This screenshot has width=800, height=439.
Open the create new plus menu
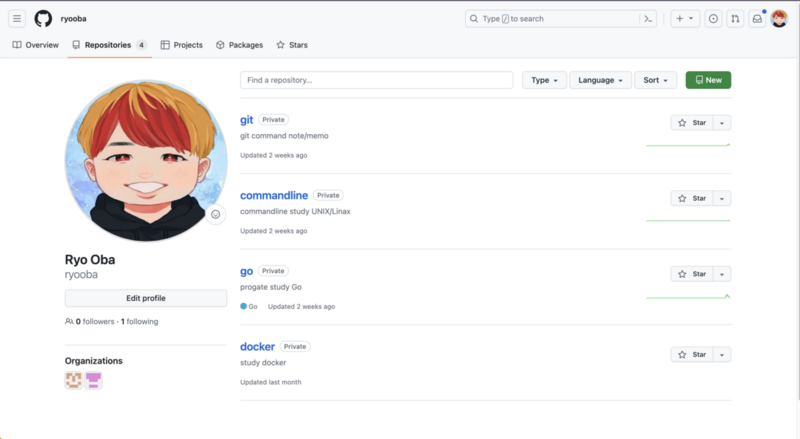click(x=685, y=19)
